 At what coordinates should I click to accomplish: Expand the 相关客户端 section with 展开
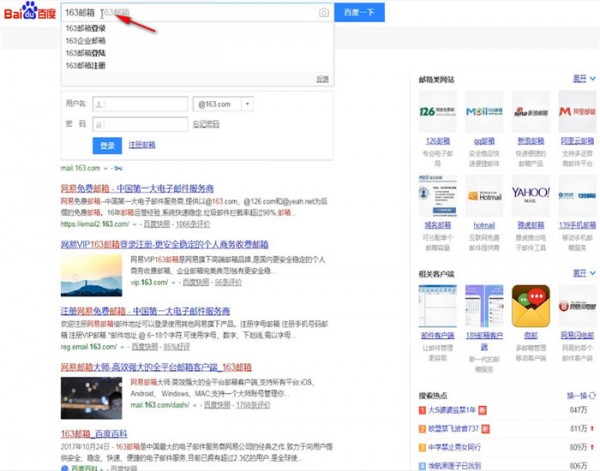pyautogui.click(x=584, y=273)
